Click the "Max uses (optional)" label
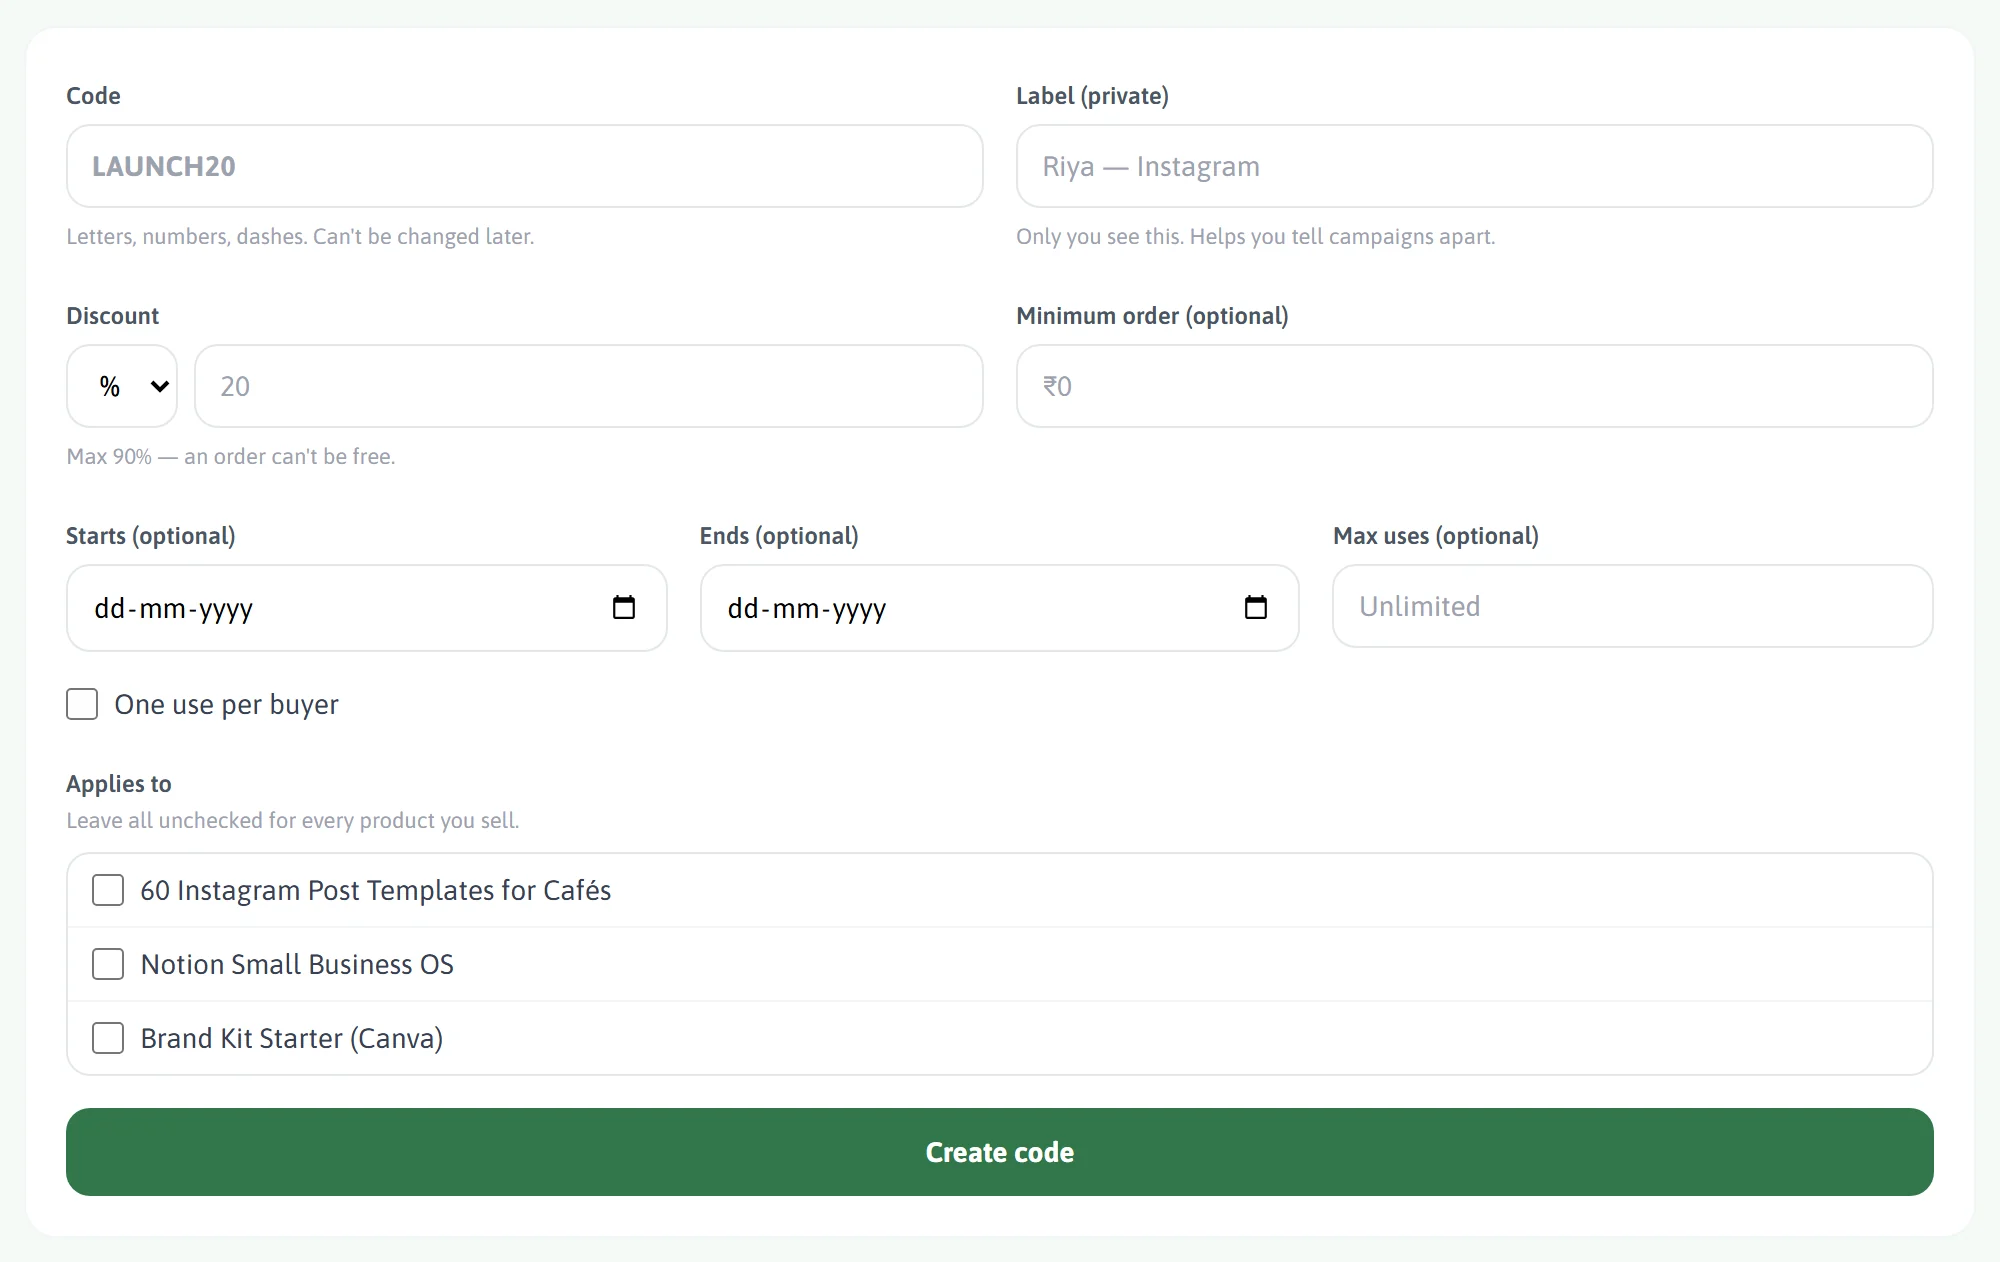This screenshot has height=1262, width=2000. pyautogui.click(x=1436, y=536)
